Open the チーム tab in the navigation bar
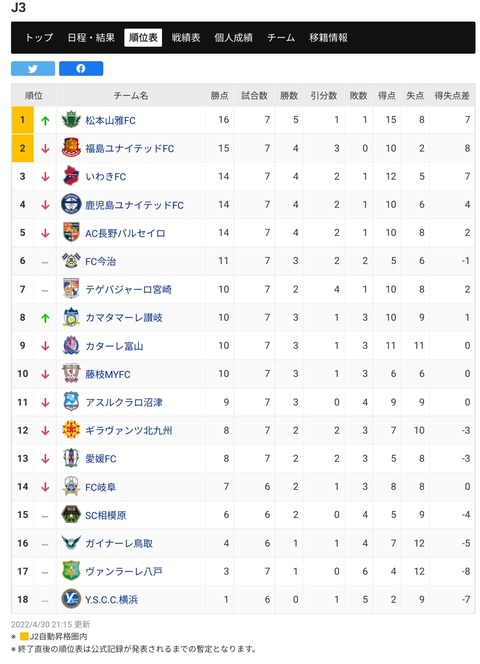This screenshot has width=480, height=664. pos(281,38)
